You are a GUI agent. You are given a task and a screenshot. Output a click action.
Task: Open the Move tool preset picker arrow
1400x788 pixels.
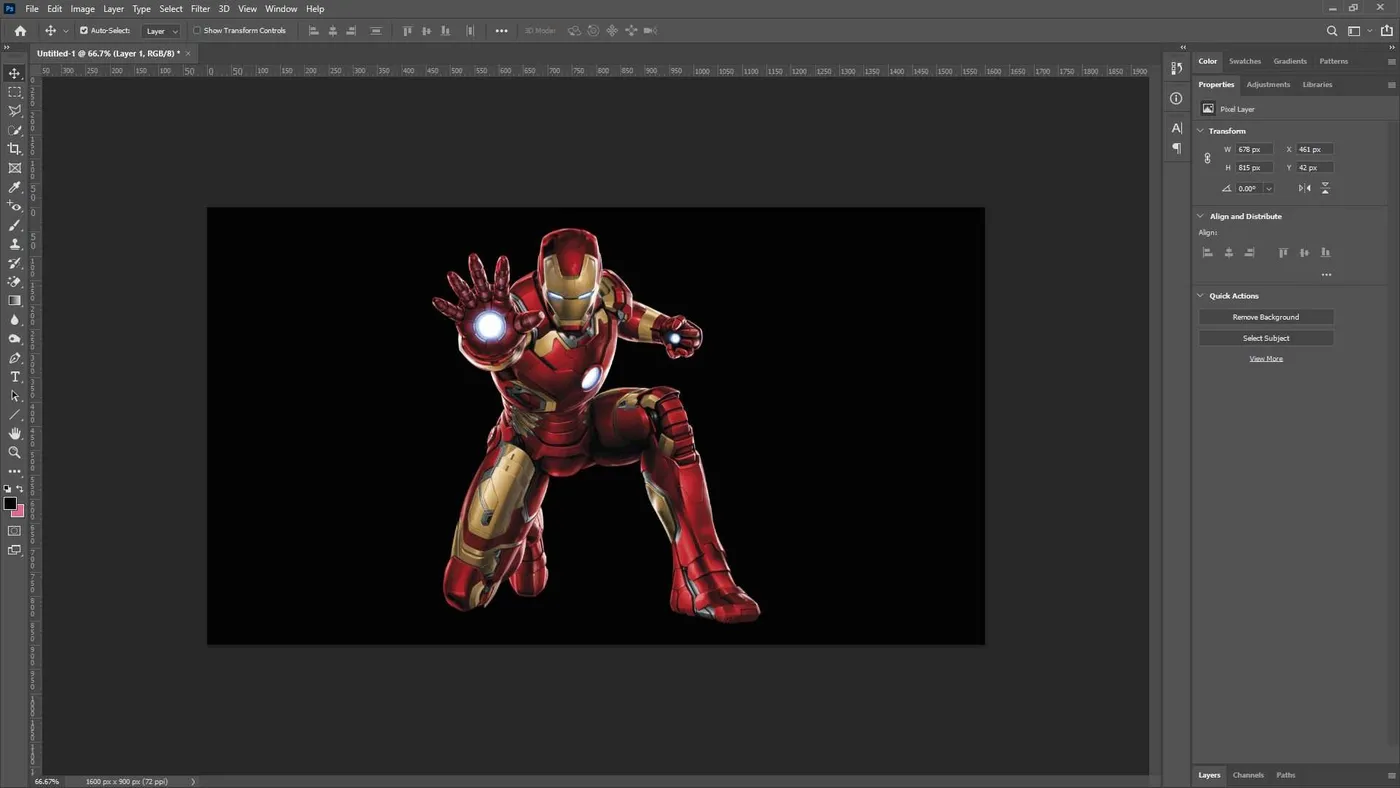66,31
